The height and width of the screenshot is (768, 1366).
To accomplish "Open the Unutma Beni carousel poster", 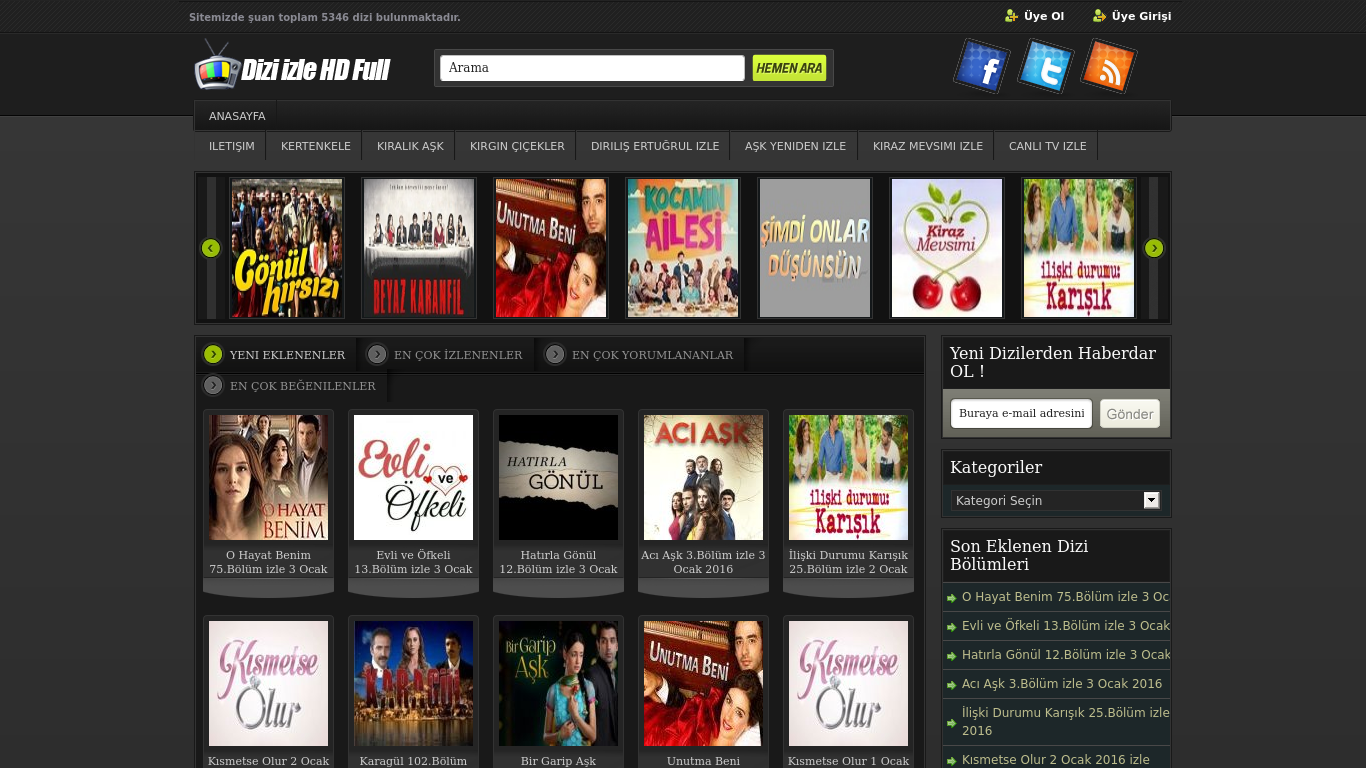I will pos(551,248).
